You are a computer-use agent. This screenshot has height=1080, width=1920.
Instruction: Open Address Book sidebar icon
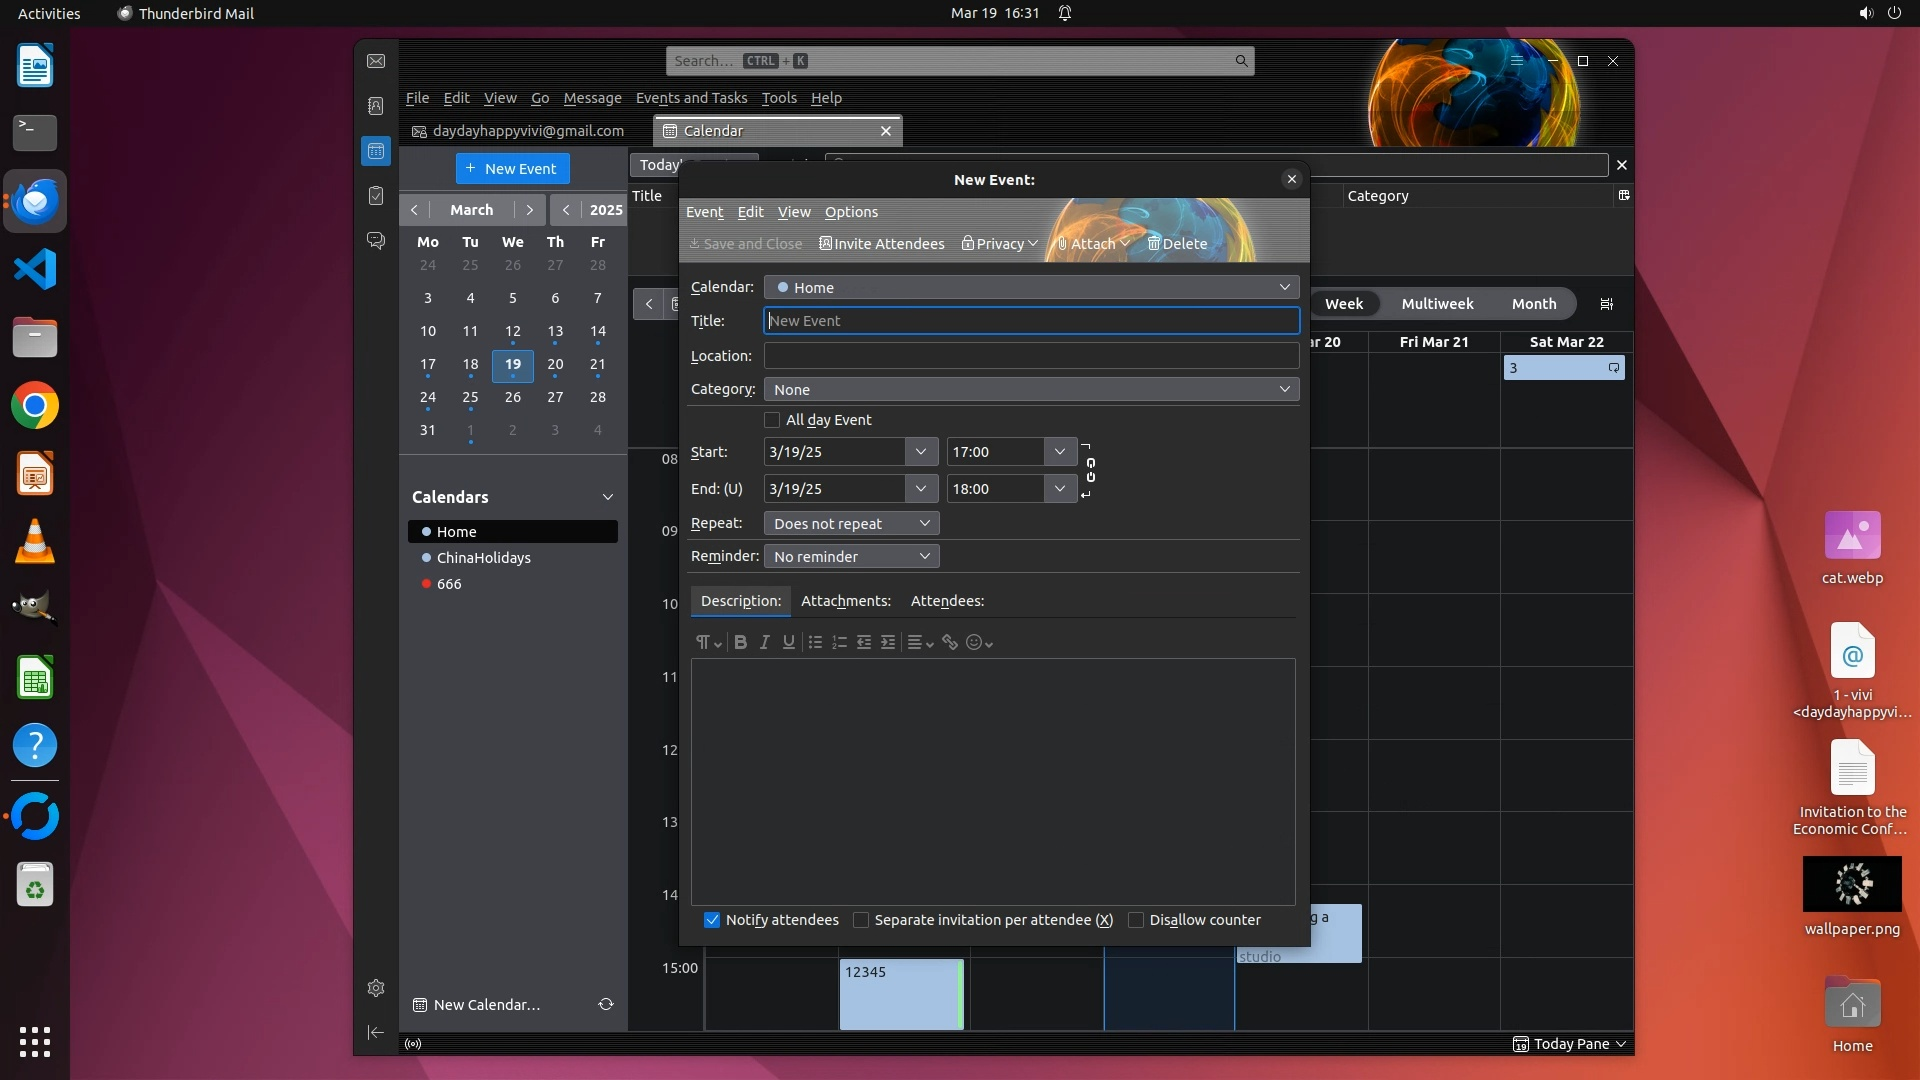pyautogui.click(x=376, y=106)
